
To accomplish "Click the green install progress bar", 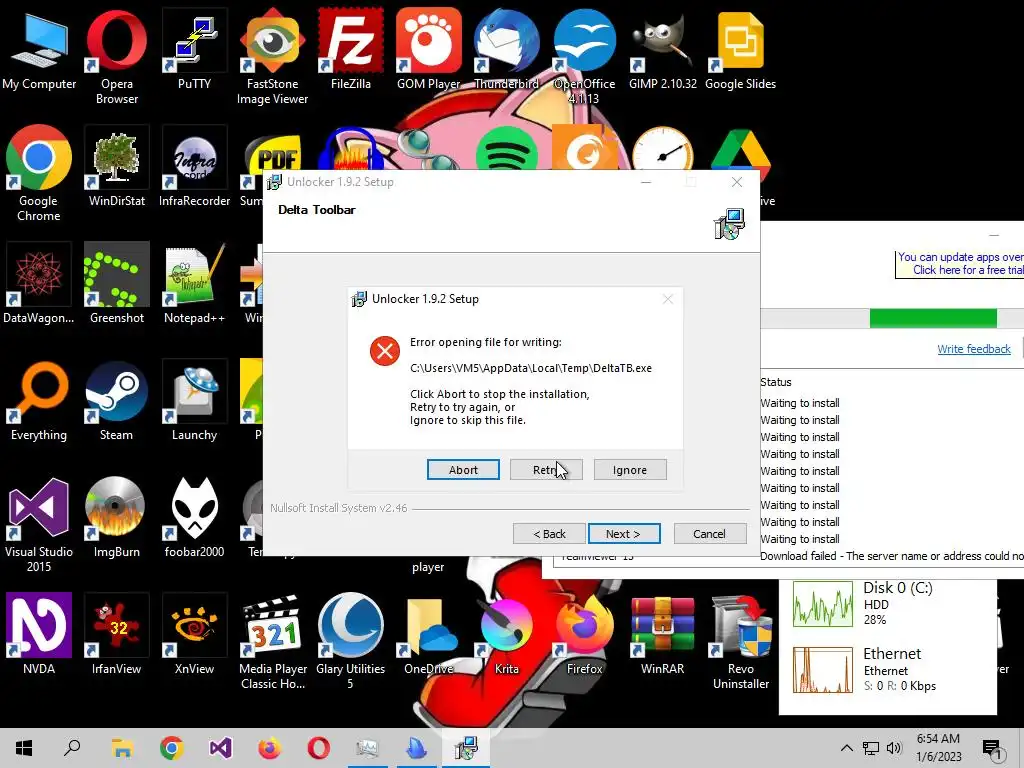I will click(933, 318).
